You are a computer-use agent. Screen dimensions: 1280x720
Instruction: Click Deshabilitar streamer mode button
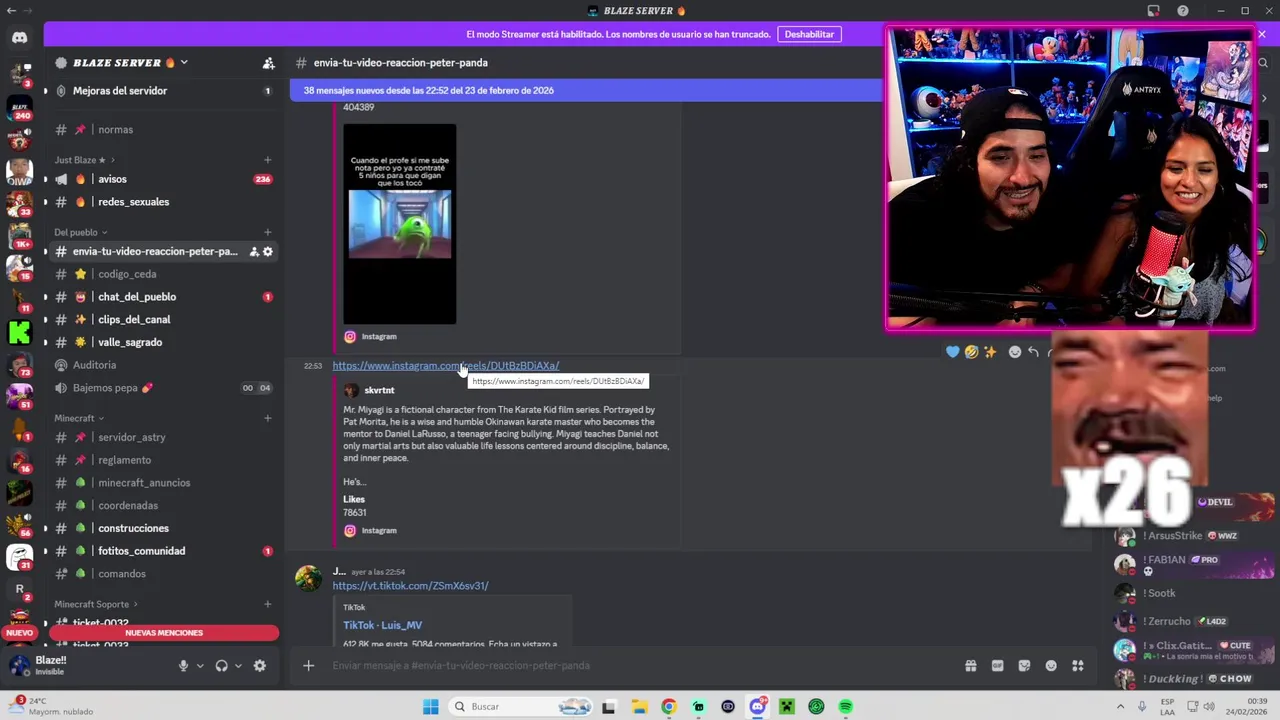point(809,34)
